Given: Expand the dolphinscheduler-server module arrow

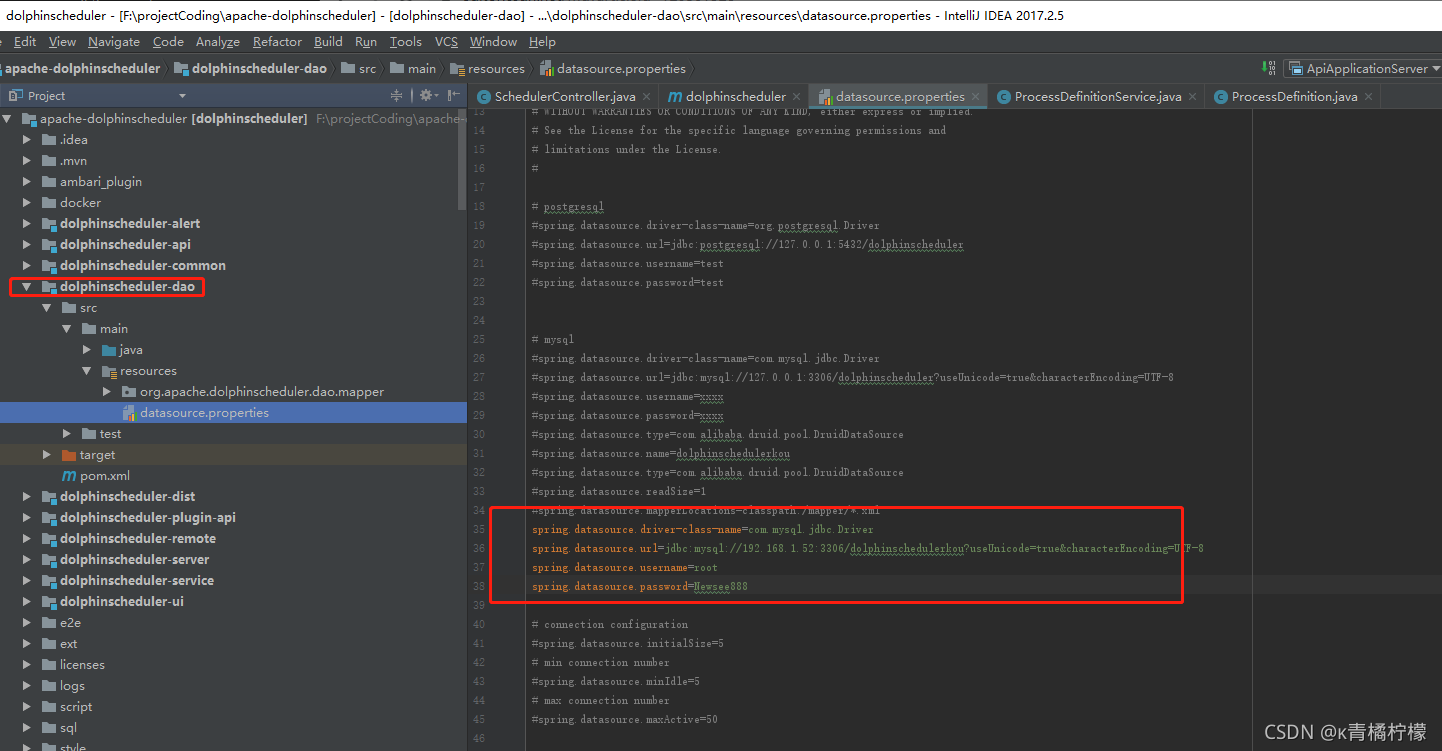Looking at the screenshot, I should 27,560.
